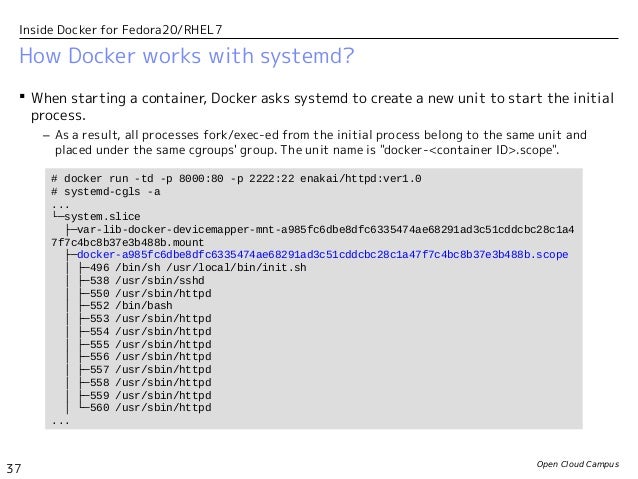The width and height of the screenshot is (638, 479).
Task: Click the '7f7c4bc8b37e3b488b.mount' continuation line
Action: [127, 243]
